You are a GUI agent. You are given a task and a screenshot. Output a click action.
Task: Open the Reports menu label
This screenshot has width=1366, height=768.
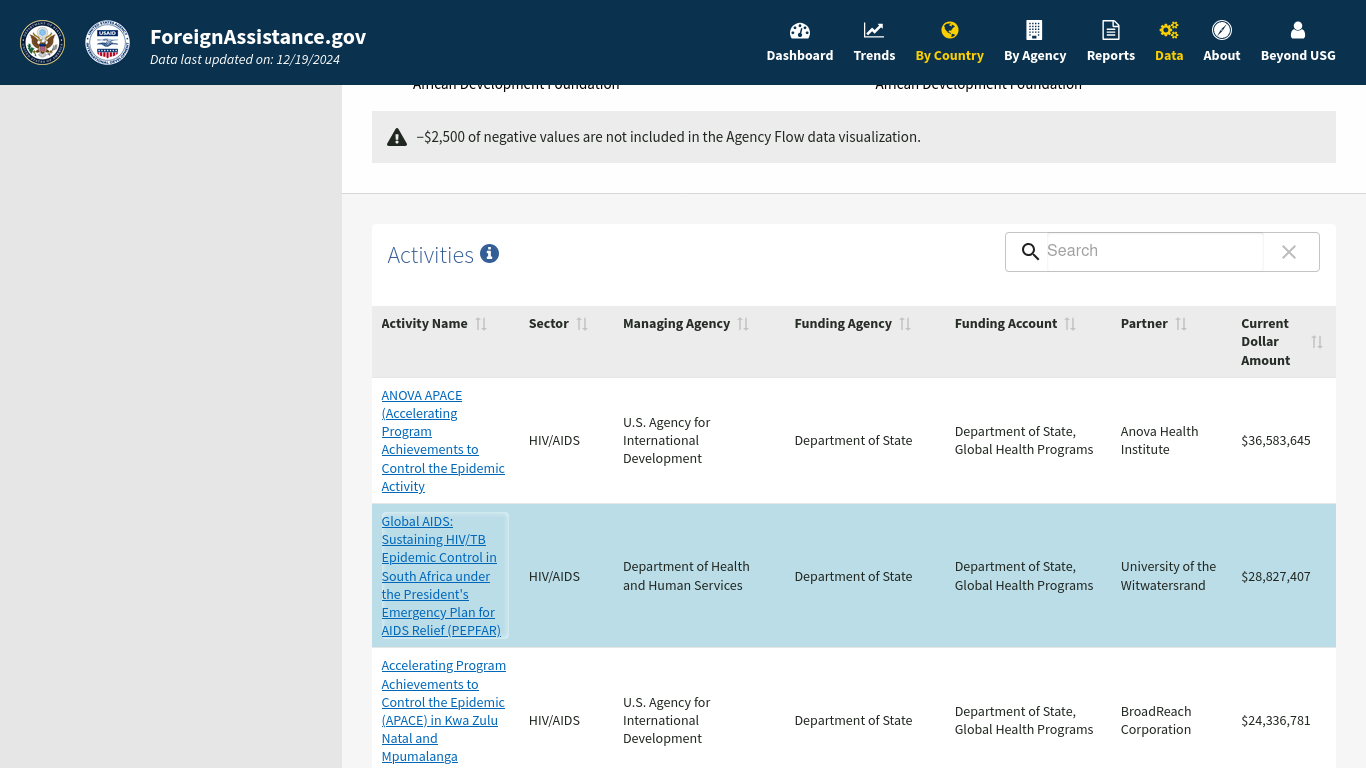click(1111, 56)
